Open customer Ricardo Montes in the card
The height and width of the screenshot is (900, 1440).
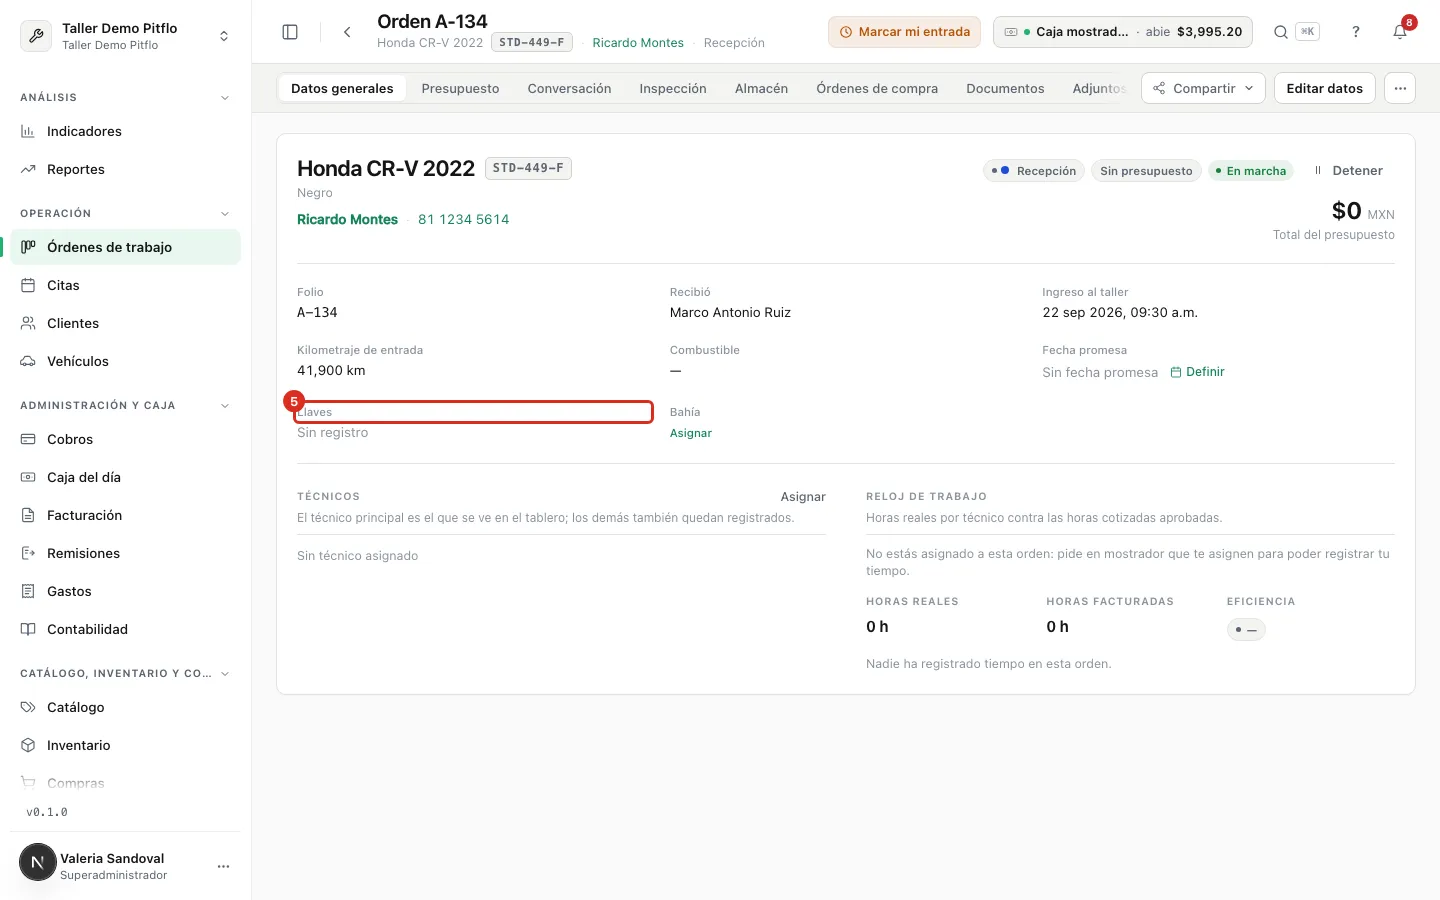point(347,219)
